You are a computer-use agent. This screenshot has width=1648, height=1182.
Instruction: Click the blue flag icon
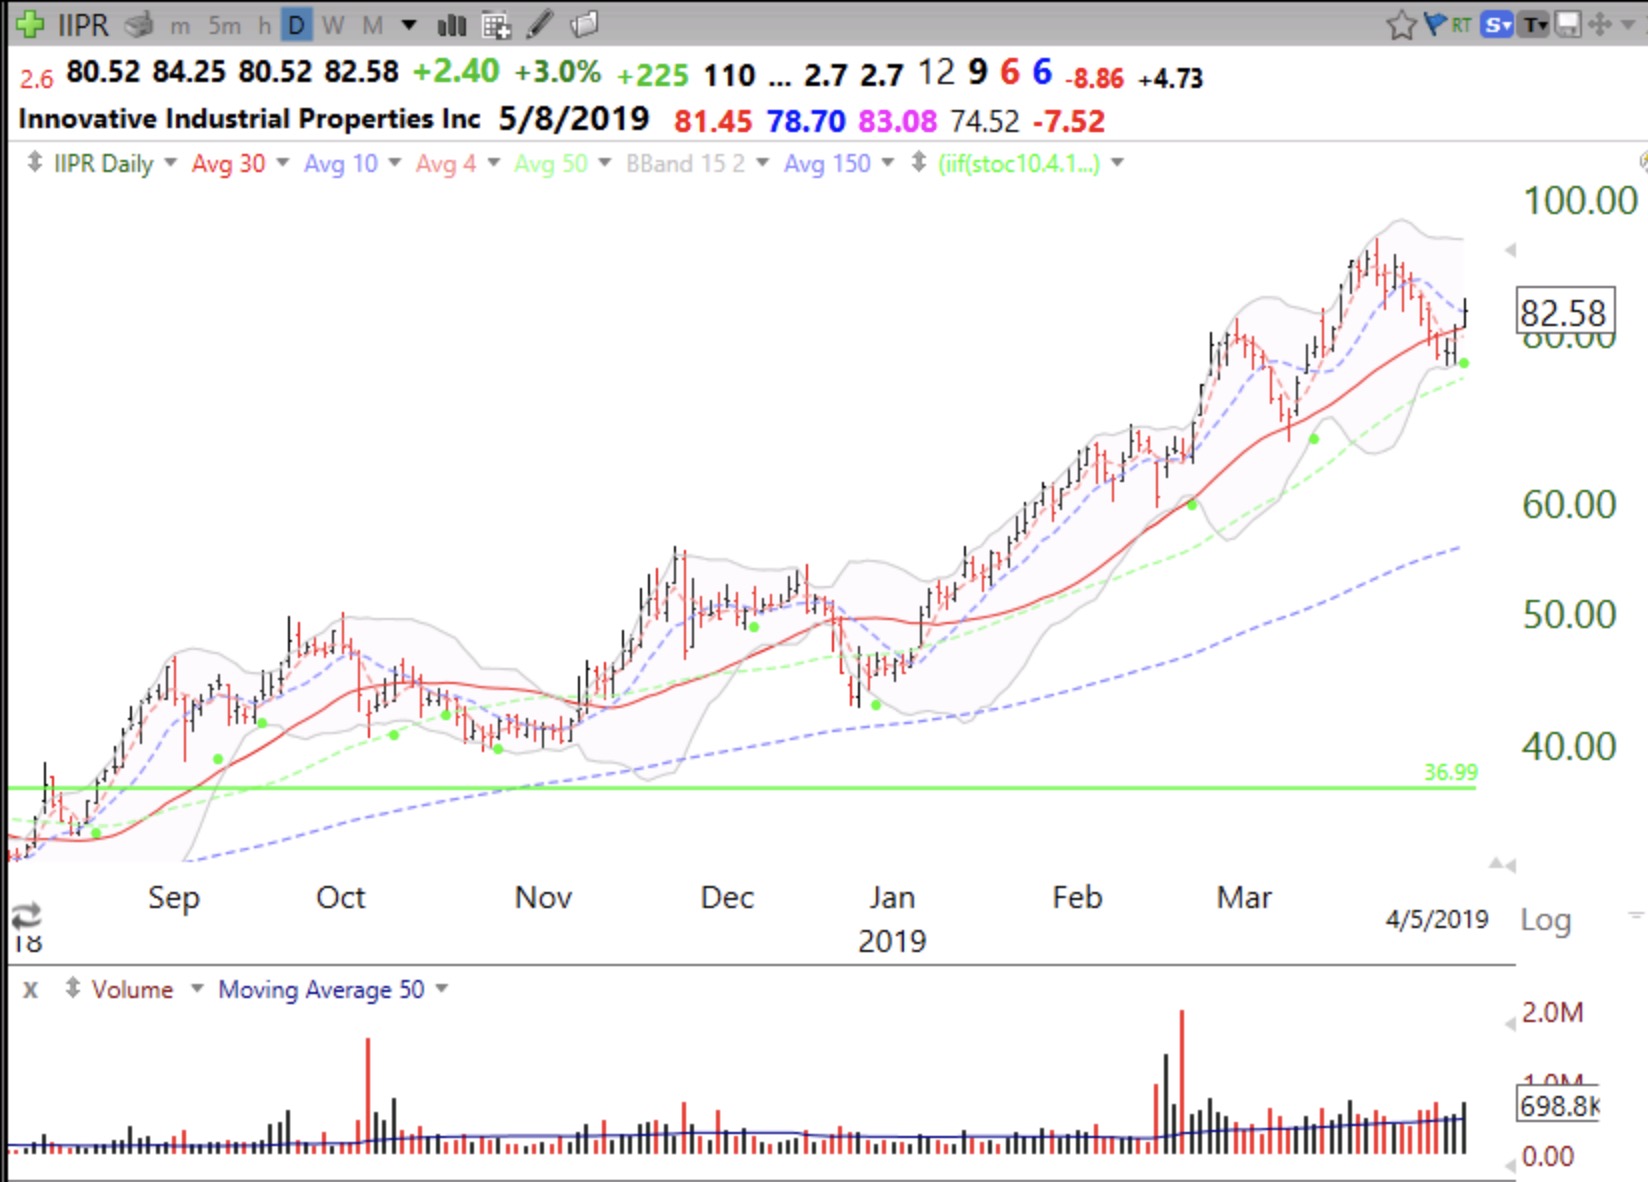1436,24
